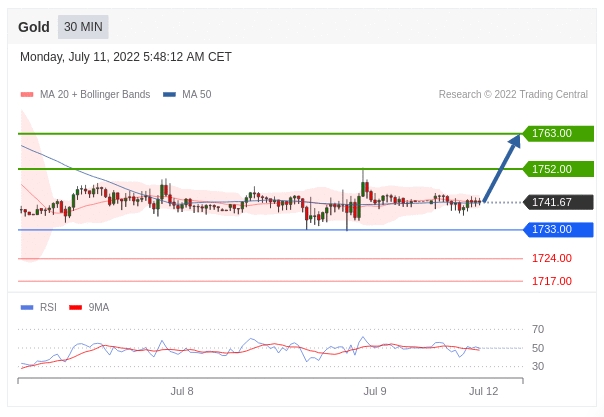Click the Jul 12 date axis label

click(x=483, y=391)
